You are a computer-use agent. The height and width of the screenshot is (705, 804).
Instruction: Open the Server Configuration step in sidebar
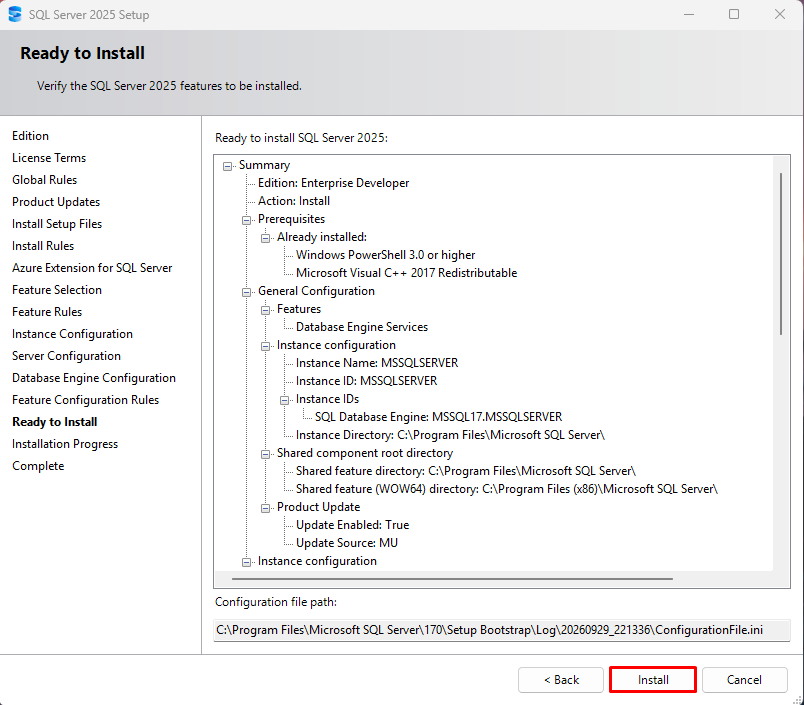click(67, 356)
